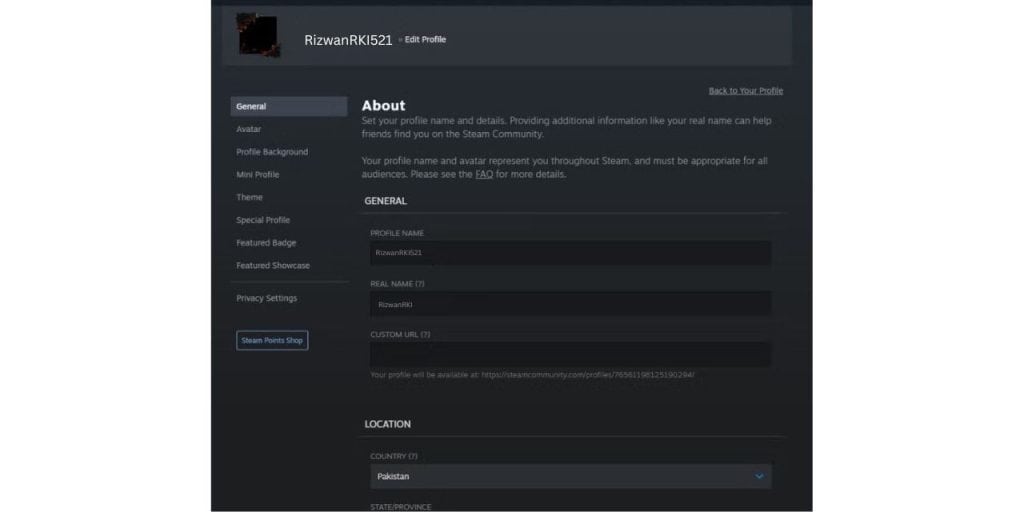Click the REAL NAME (?) label
Image resolution: width=1024 pixels, height=512 pixels.
point(397,284)
